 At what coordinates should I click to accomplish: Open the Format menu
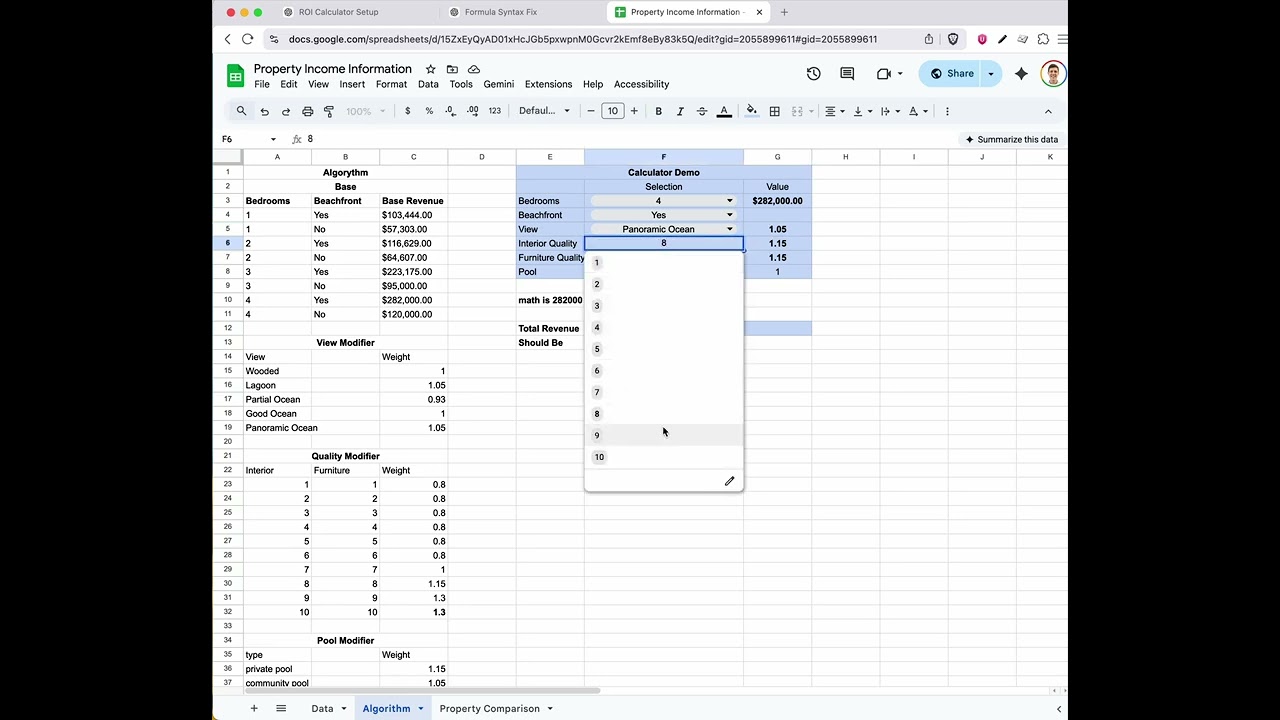tap(391, 84)
